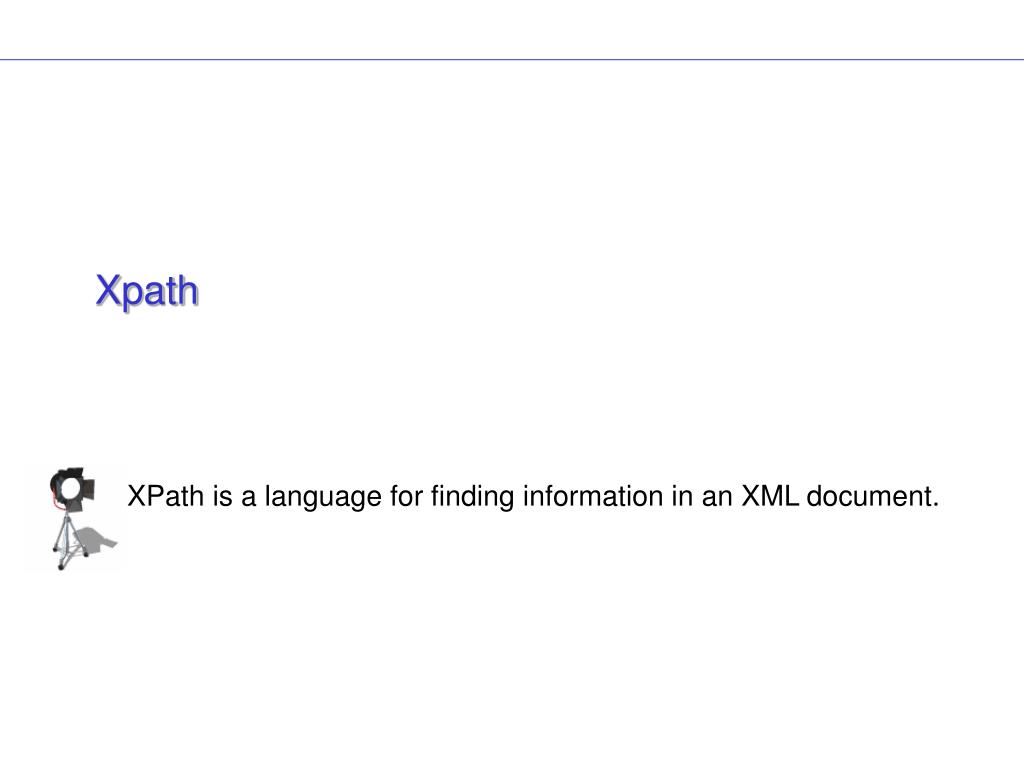Select the word "for" in the sentence
Viewport: 1024px width, 768px height.
click(x=406, y=496)
